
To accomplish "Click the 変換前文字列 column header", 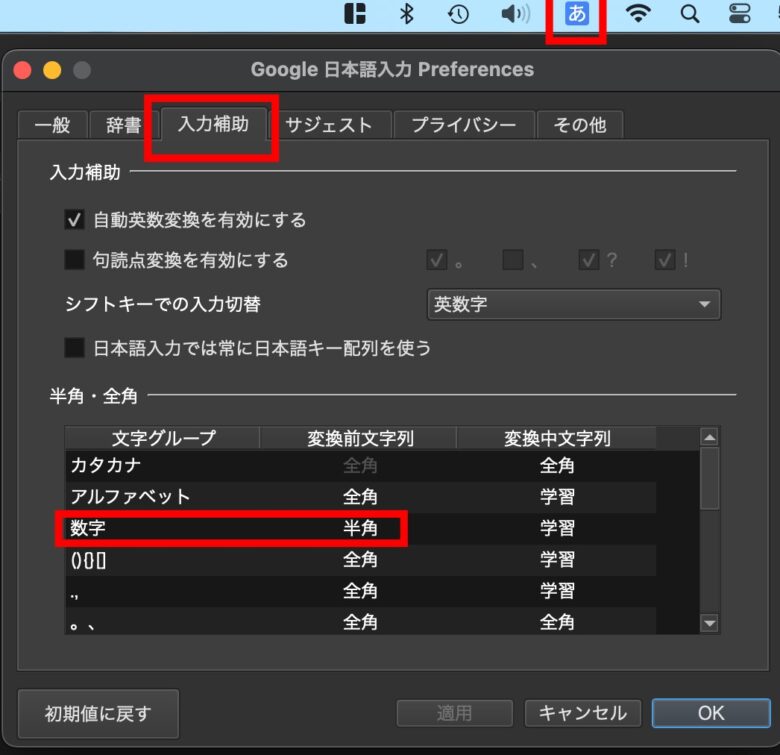I will pos(358,438).
